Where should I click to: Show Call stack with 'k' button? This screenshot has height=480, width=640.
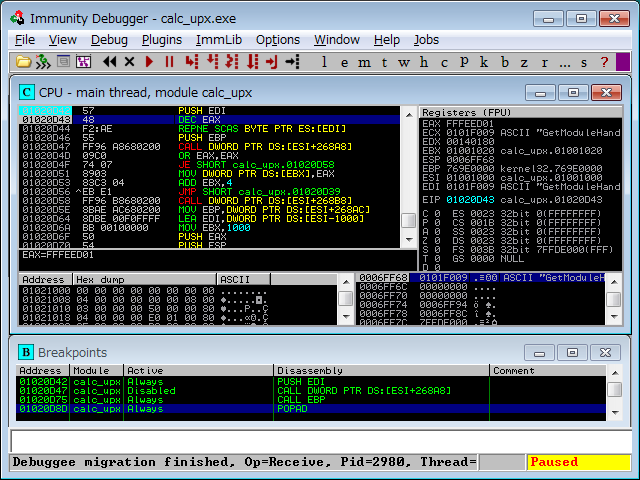click(x=484, y=62)
